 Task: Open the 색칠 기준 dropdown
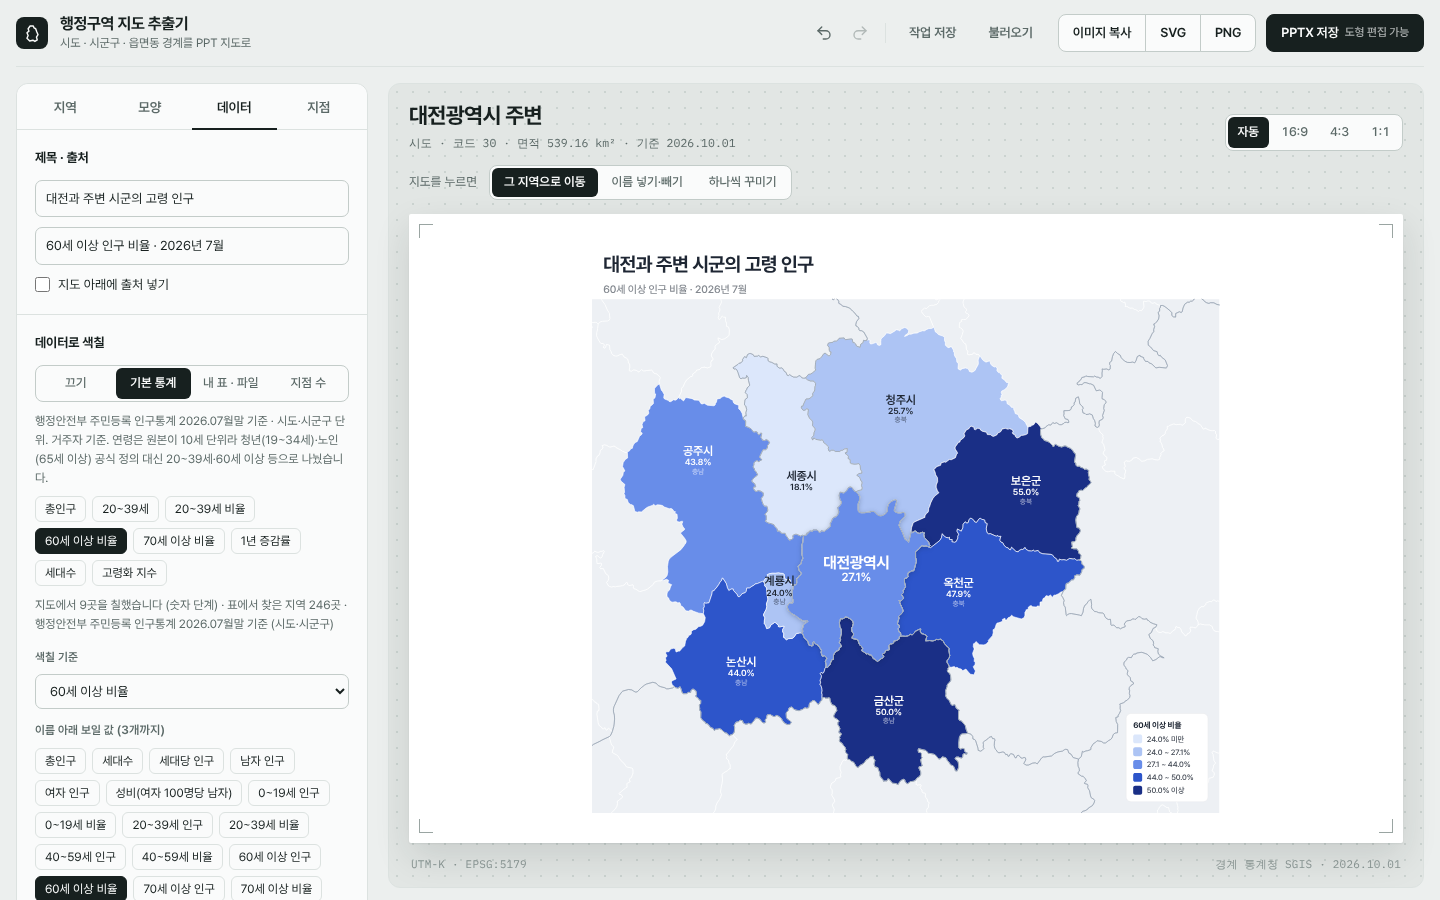pos(192,691)
